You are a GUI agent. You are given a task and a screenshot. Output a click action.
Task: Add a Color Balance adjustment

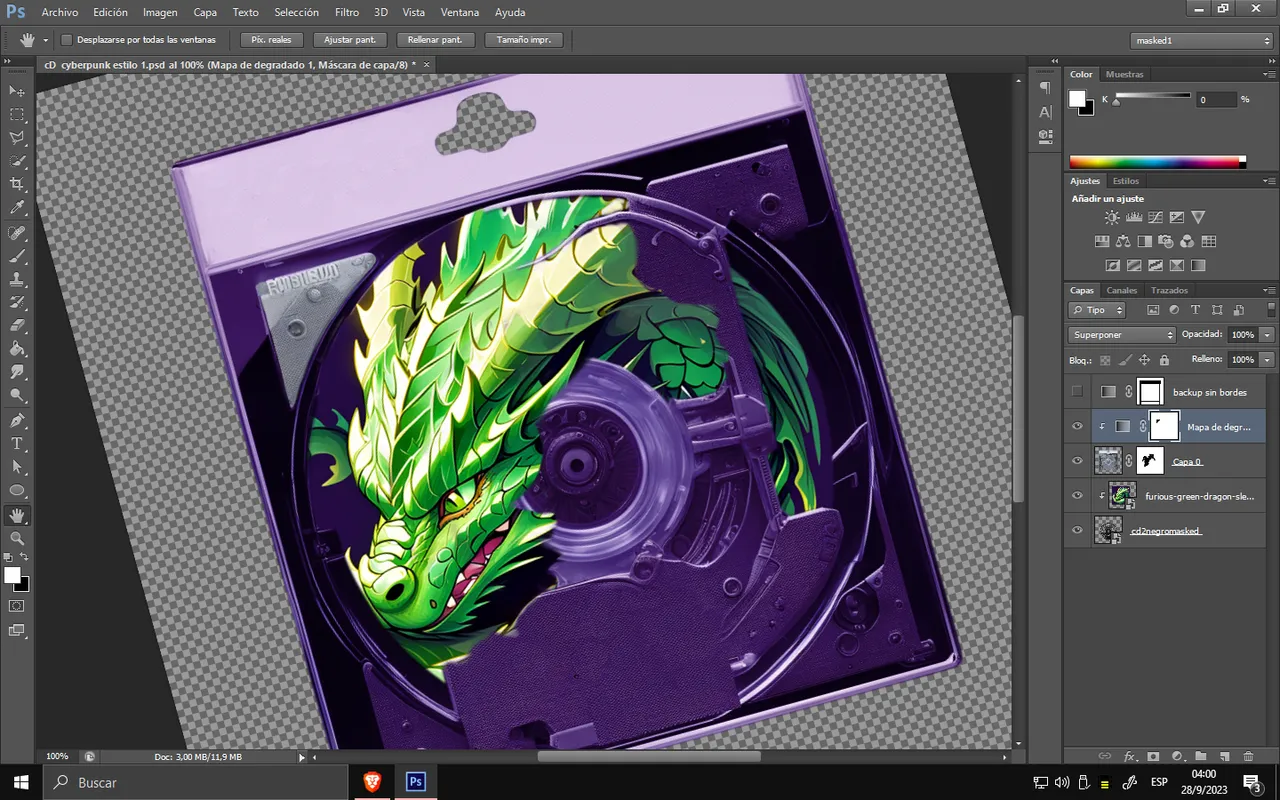tap(1122, 241)
